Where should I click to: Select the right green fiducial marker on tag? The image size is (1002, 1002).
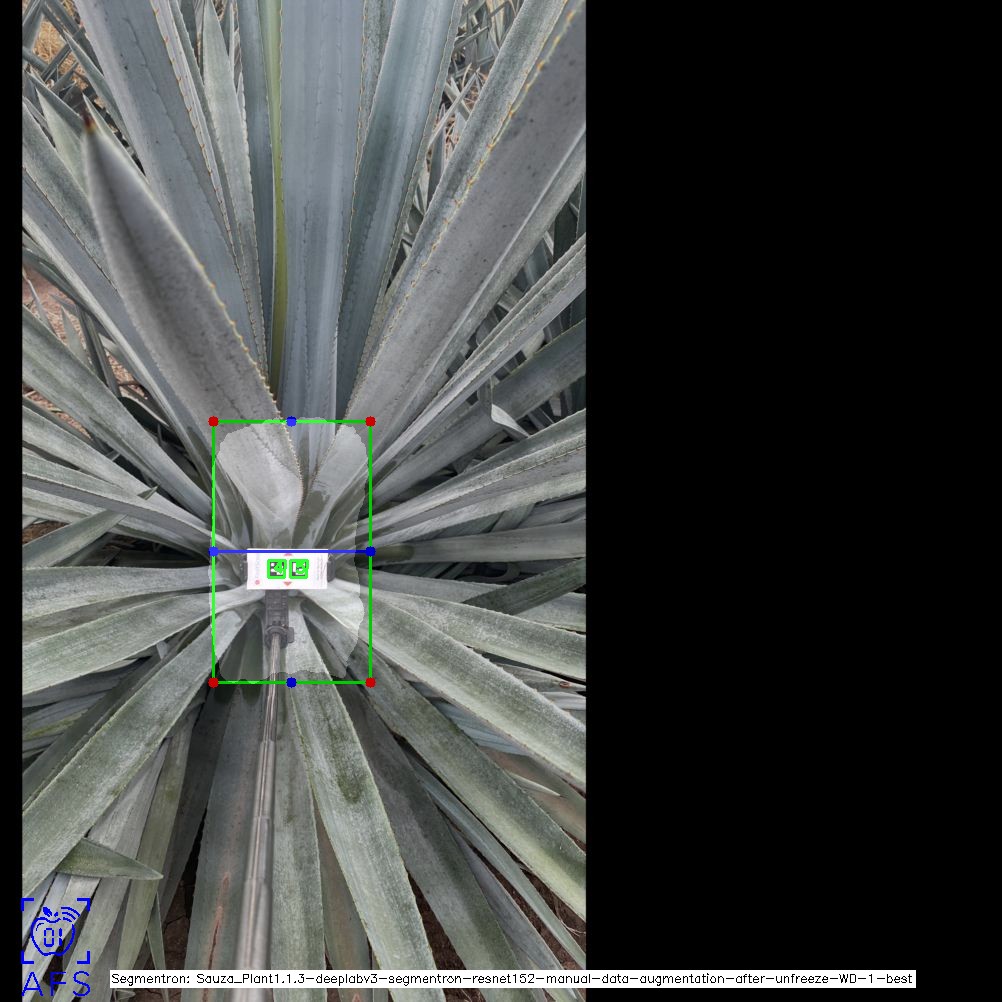(298, 568)
